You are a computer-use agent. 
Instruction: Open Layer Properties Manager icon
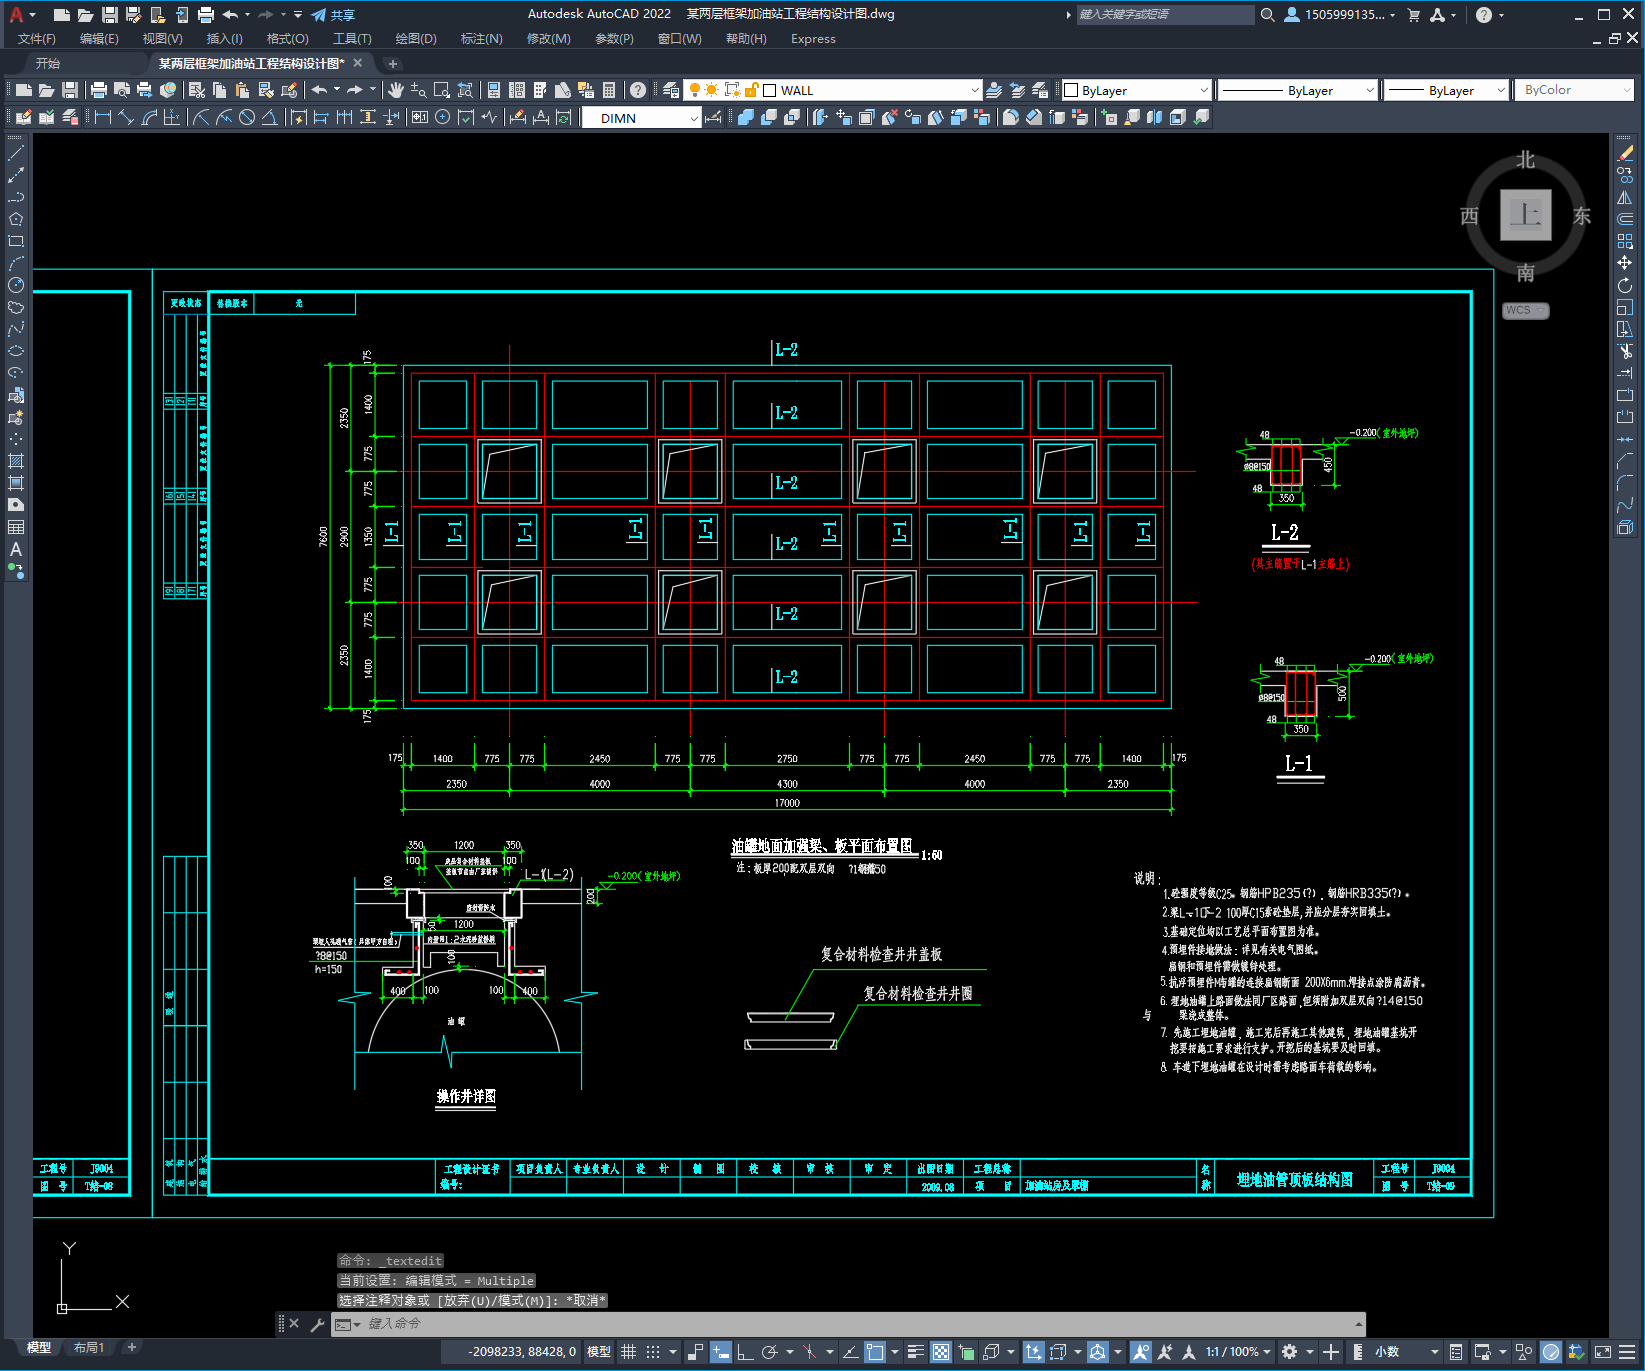point(671,90)
